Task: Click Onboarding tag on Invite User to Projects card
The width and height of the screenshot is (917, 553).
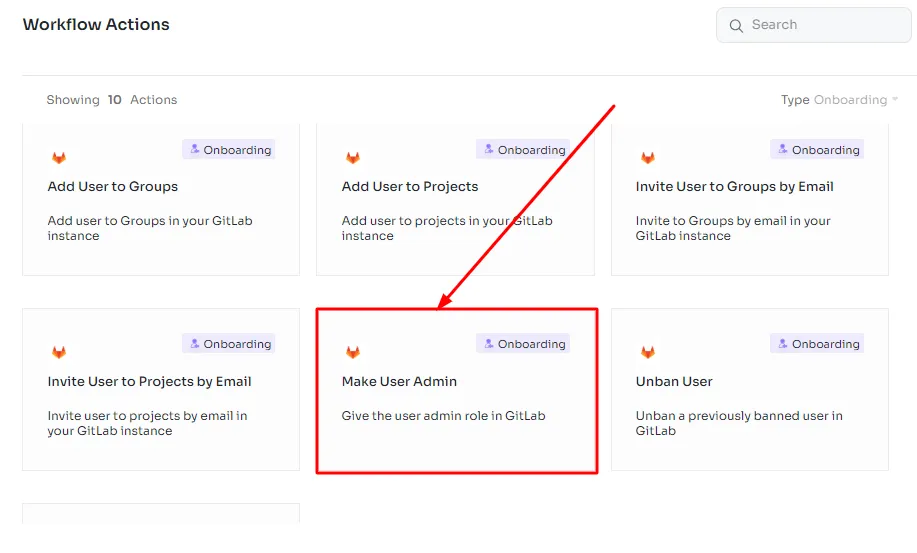Action: click(229, 344)
